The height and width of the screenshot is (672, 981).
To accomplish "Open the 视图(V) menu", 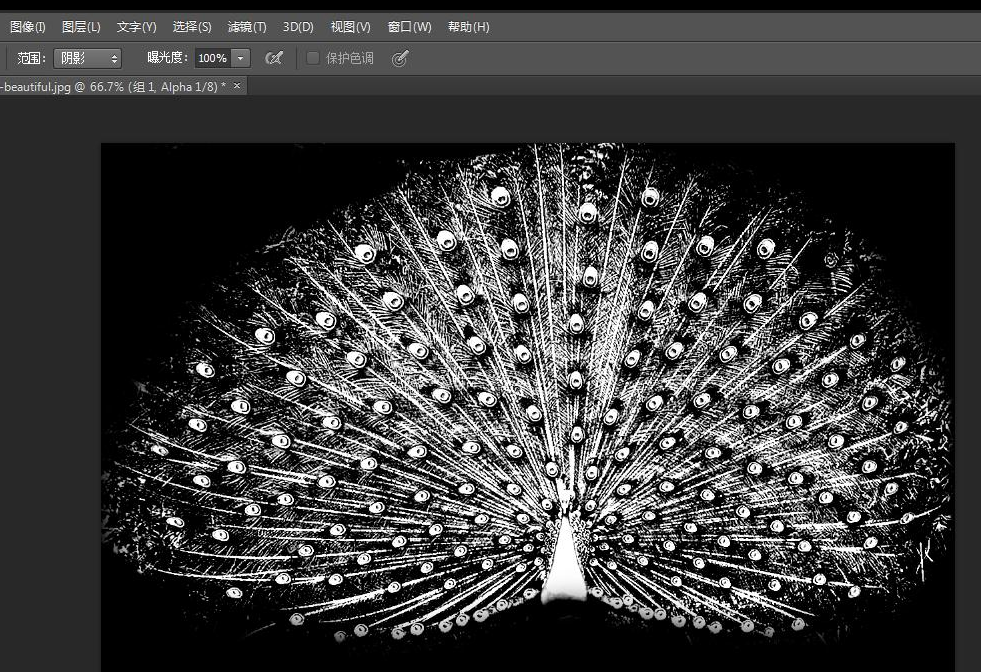I will click(350, 27).
